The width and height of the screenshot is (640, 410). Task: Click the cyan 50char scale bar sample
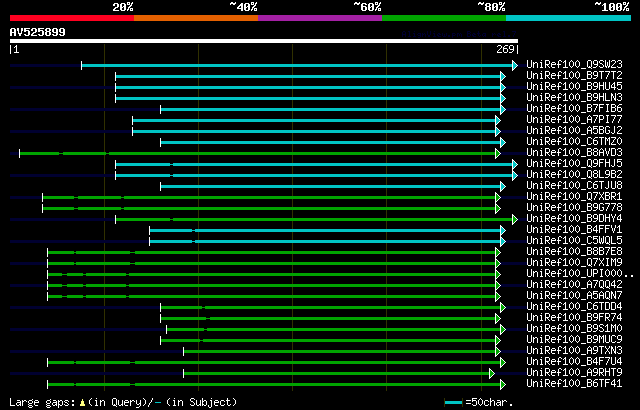(453, 403)
